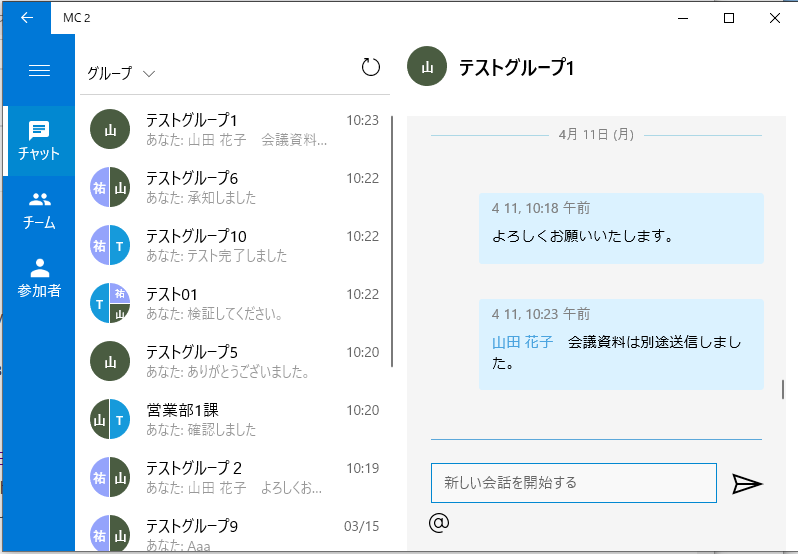Select the テストグループ 2 conversation

235,477
